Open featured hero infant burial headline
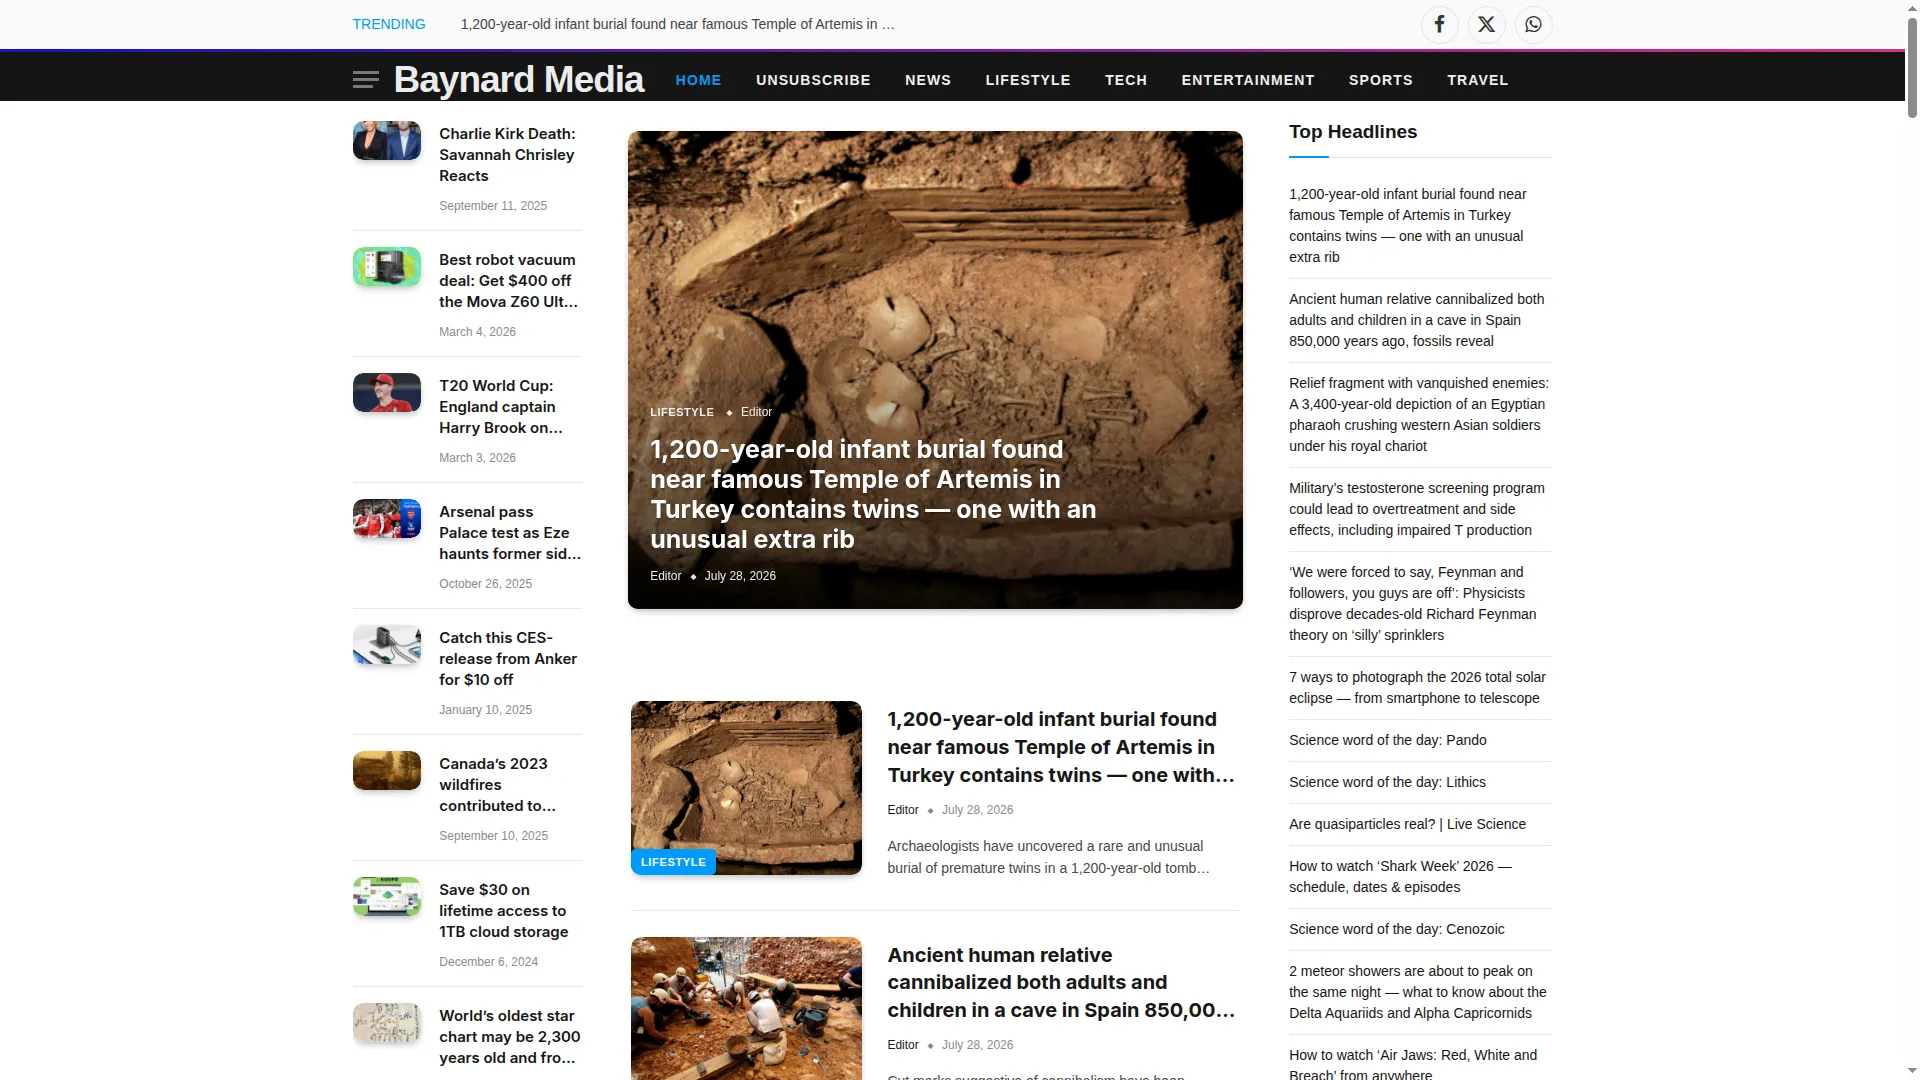Image resolution: width=1920 pixels, height=1080 pixels. [x=873, y=495]
